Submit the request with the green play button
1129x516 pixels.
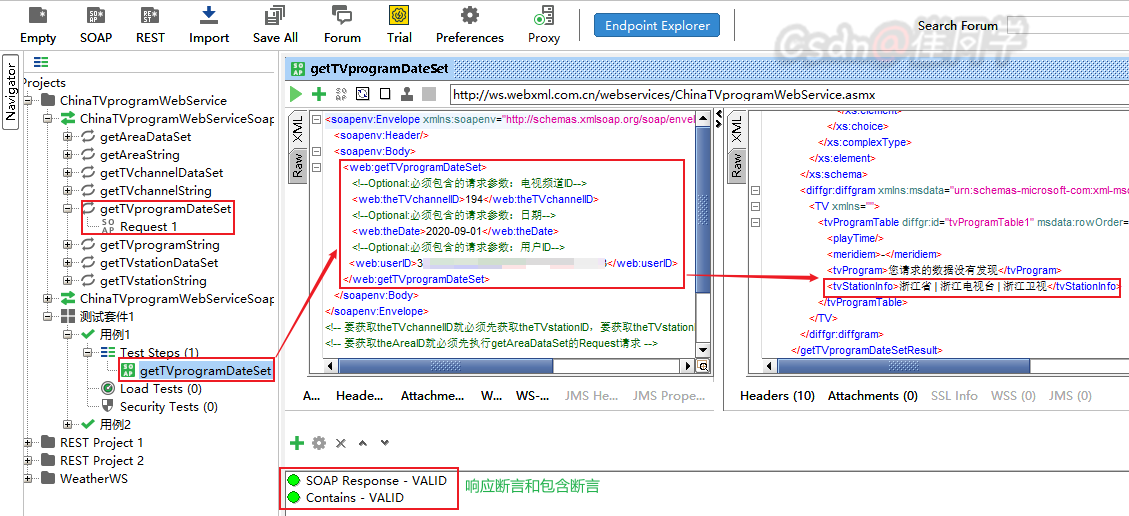[x=296, y=94]
